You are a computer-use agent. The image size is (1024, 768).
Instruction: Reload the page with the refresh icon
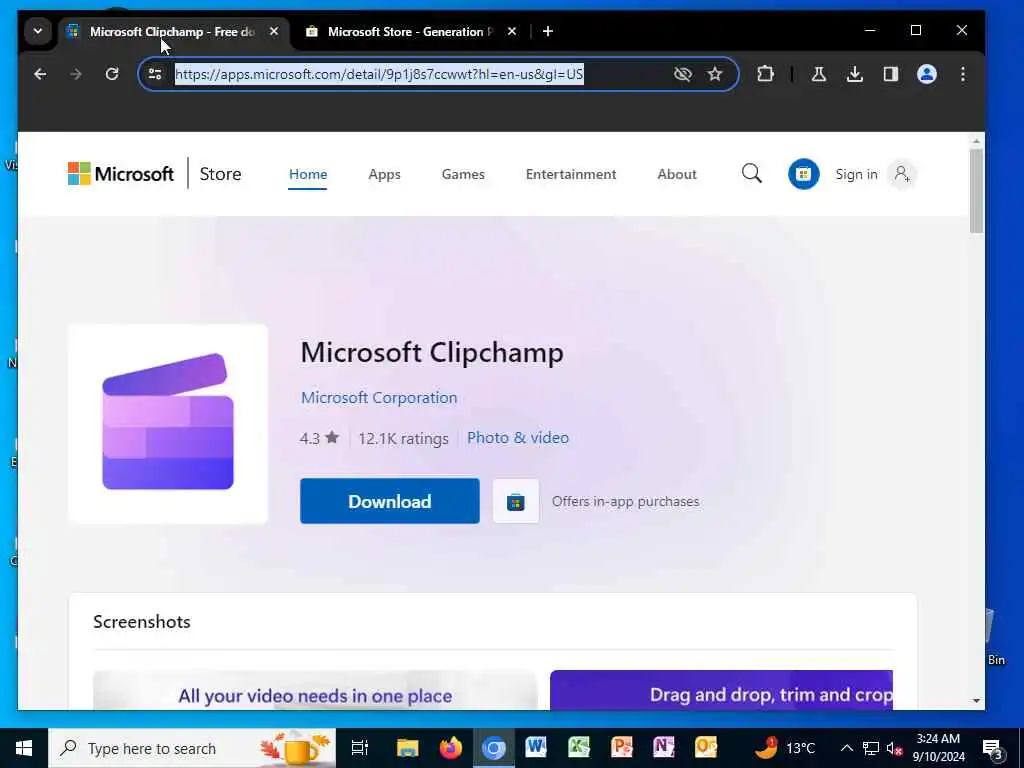click(x=112, y=74)
